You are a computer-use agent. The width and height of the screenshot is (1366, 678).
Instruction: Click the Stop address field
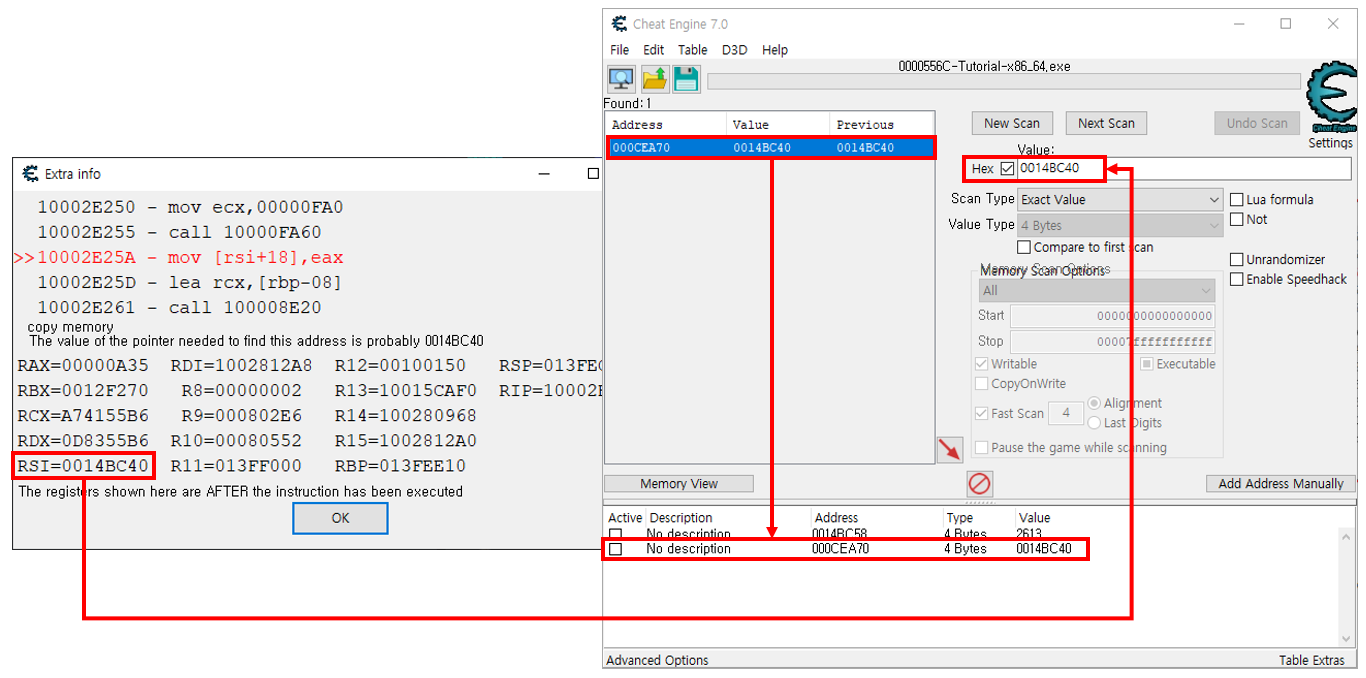pos(1112,341)
